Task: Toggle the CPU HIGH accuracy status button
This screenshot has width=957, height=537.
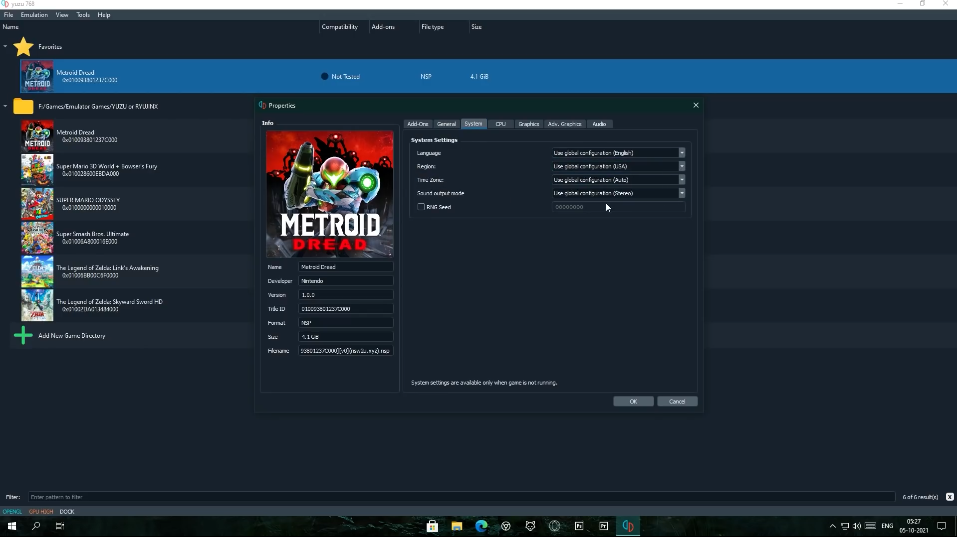Action: [x=41, y=511]
